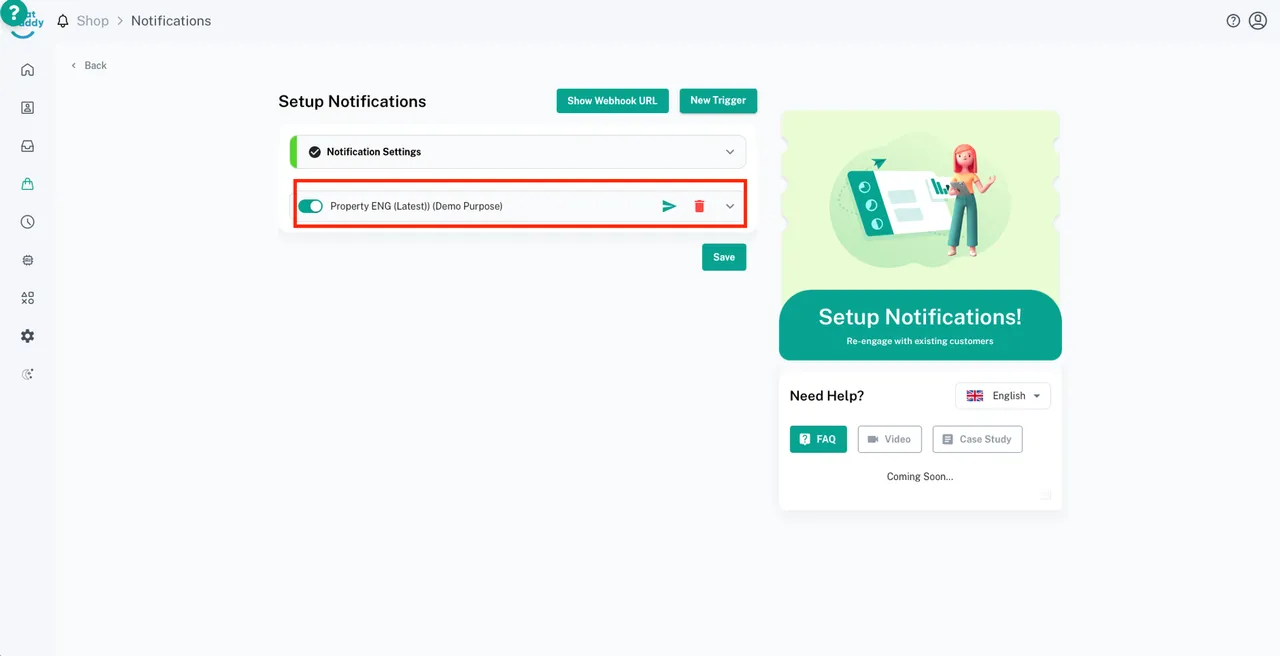Image resolution: width=1280 pixels, height=656 pixels.
Task: Select the Shop bag icon in the sidebar
Action: click(x=27, y=184)
